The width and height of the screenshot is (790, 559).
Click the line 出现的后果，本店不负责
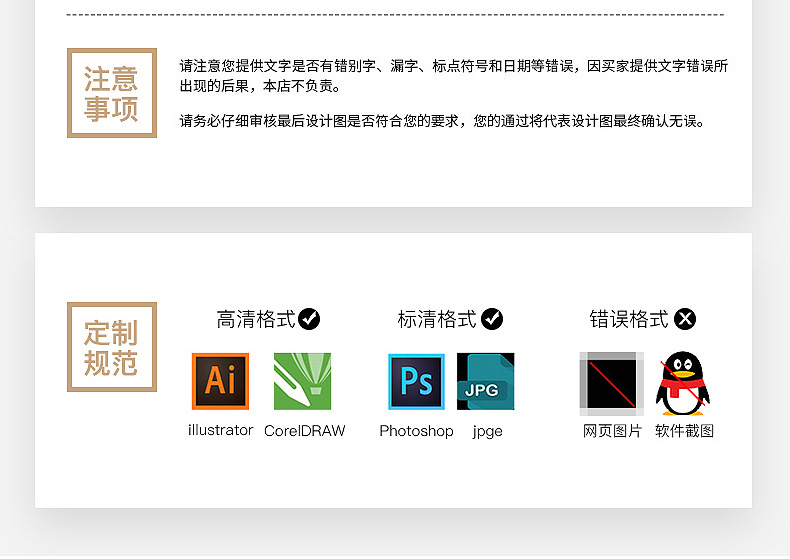(x=260, y=86)
